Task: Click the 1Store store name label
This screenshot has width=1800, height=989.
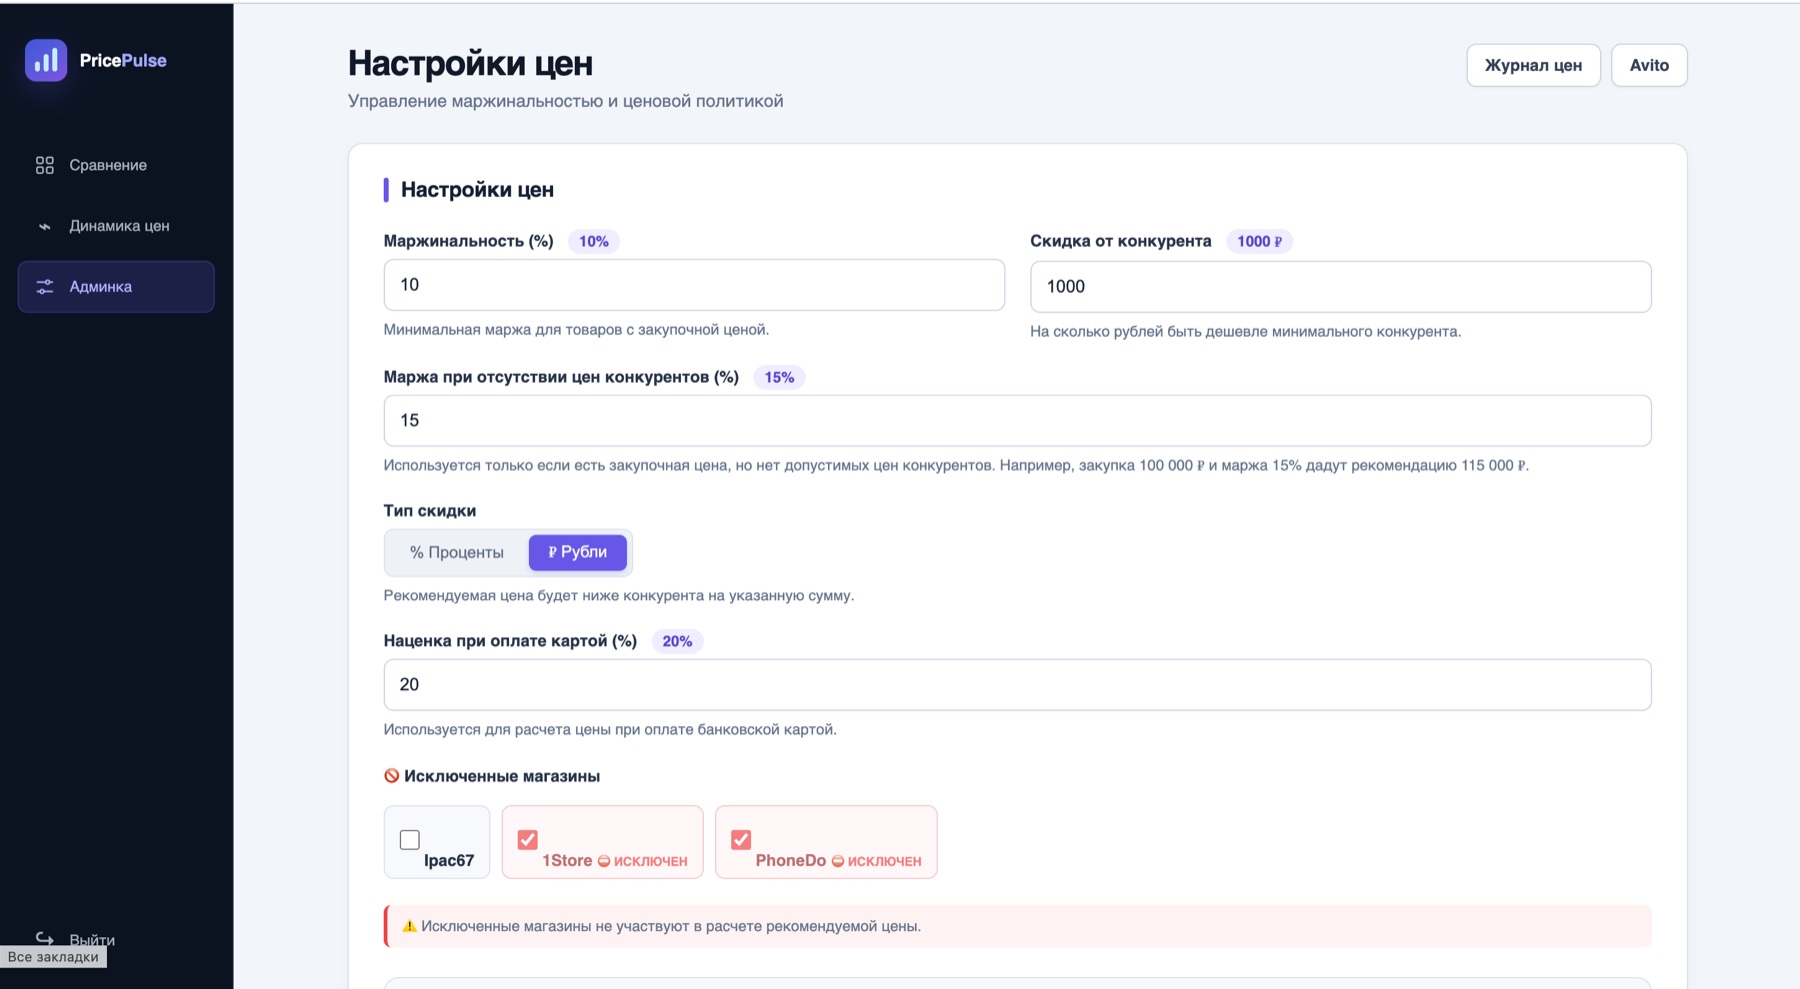Action: tap(567, 861)
